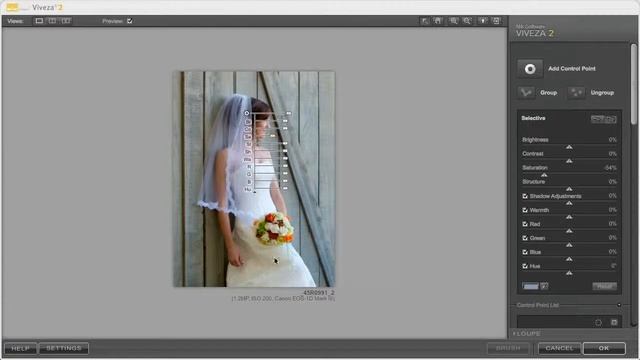Choose split preview view icon
640x360 pixels.
tap(52, 21)
